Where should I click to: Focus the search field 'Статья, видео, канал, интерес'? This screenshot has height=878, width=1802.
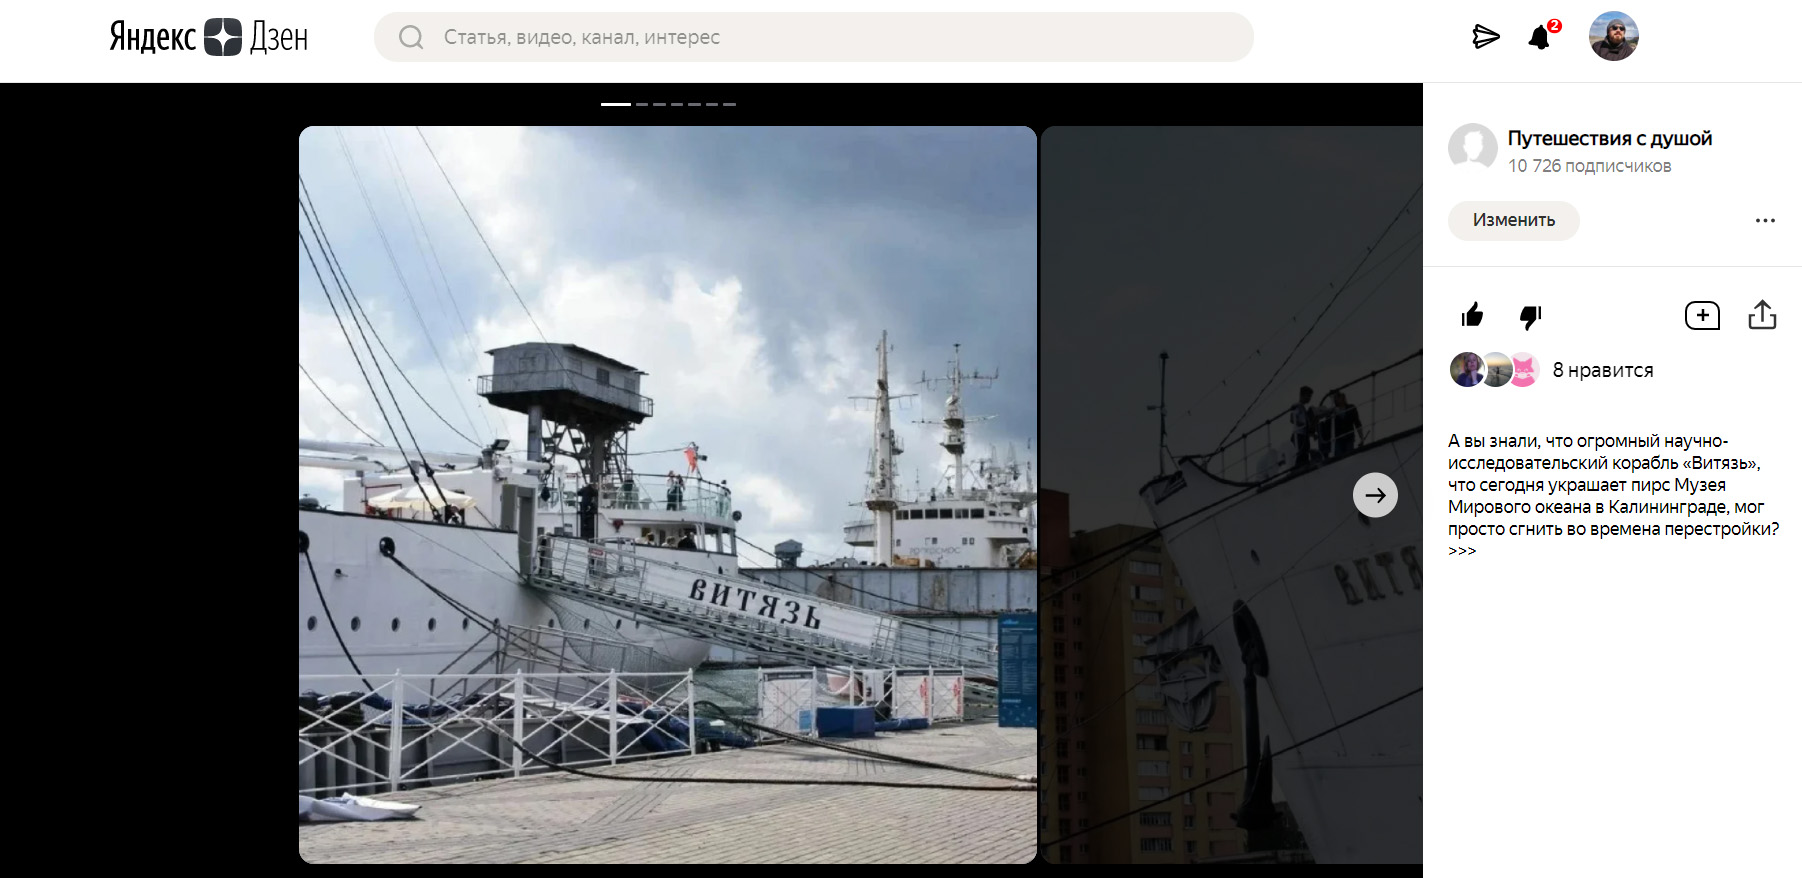[x=813, y=37]
